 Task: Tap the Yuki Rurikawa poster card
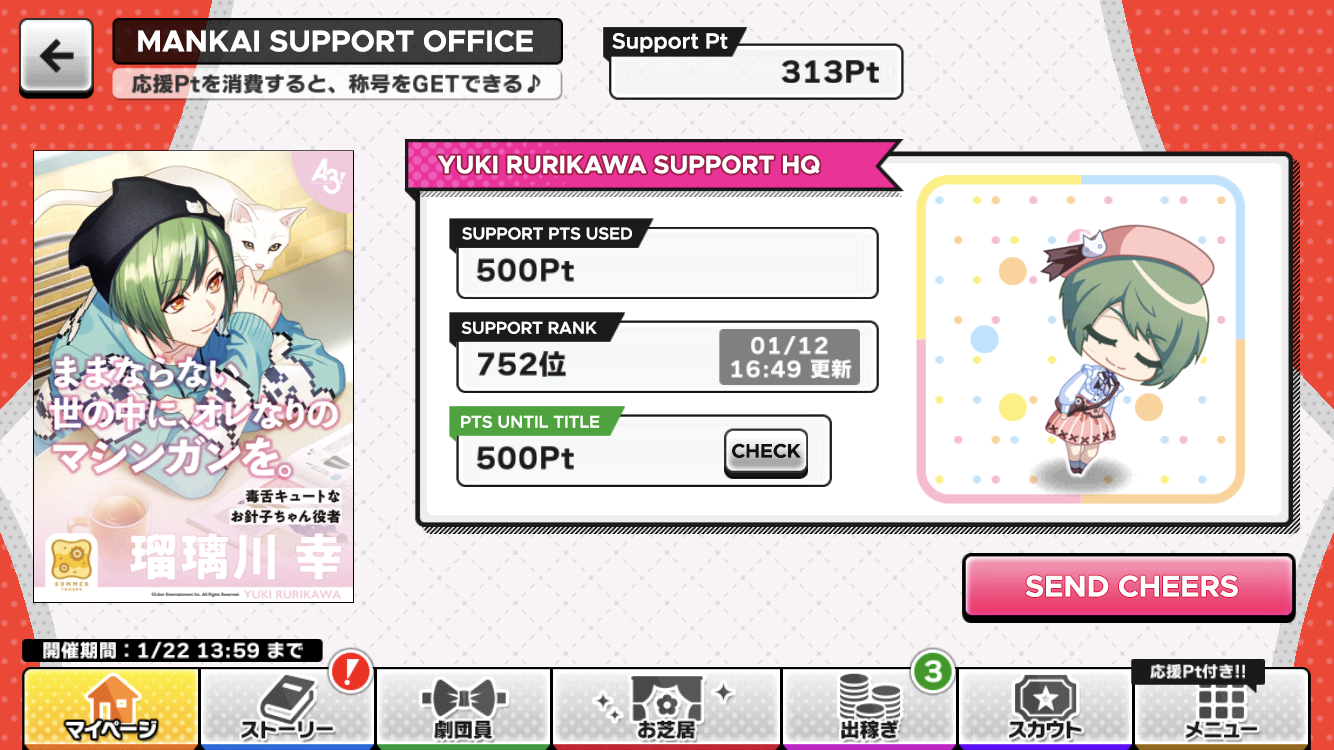(x=194, y=377)
